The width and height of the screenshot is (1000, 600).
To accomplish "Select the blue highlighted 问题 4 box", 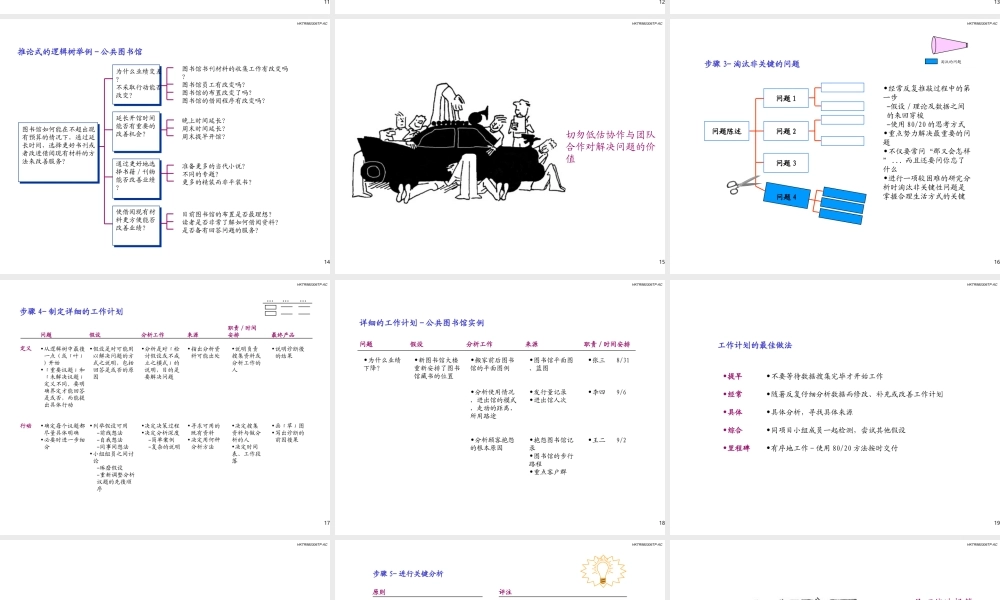I will [x=786, y=196].
